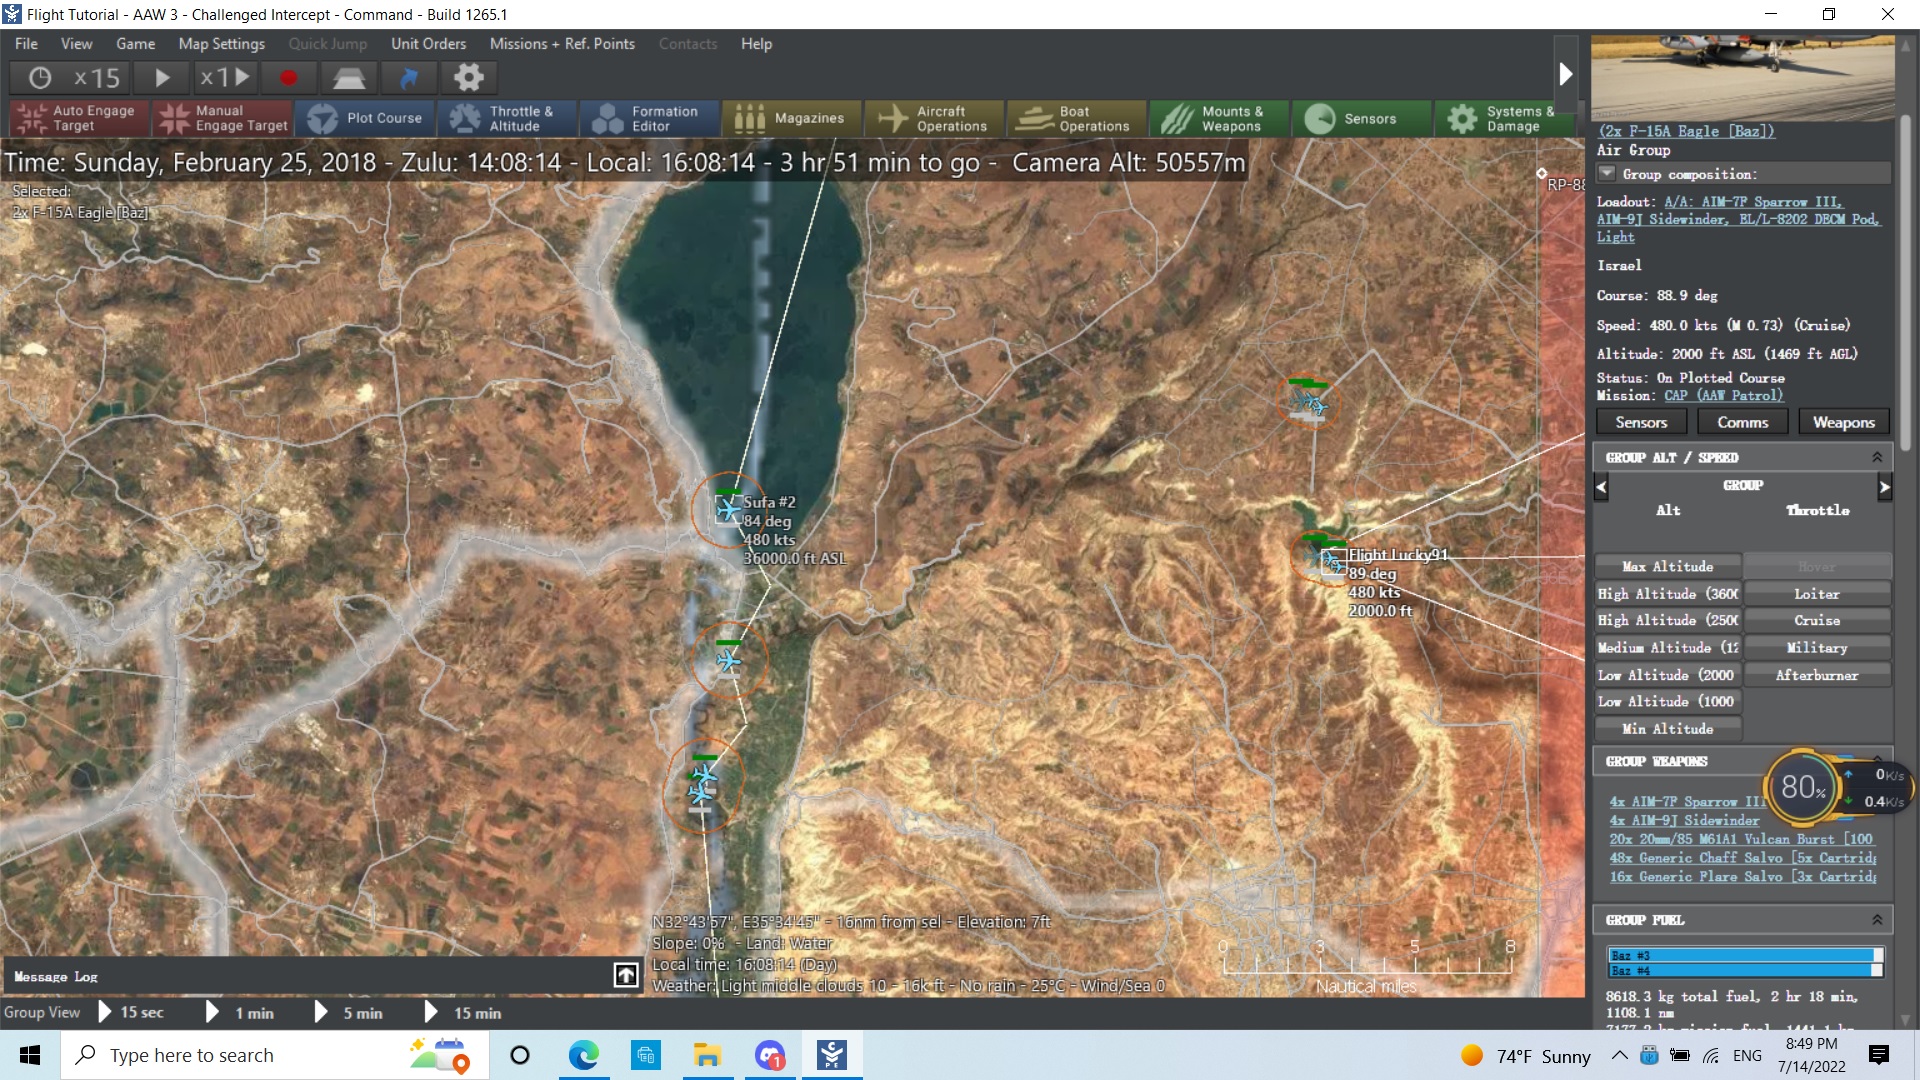Collapse the Group Alt / Speed section
The width and height of the screenshot is (1920, 1080).
point(1877,457)
